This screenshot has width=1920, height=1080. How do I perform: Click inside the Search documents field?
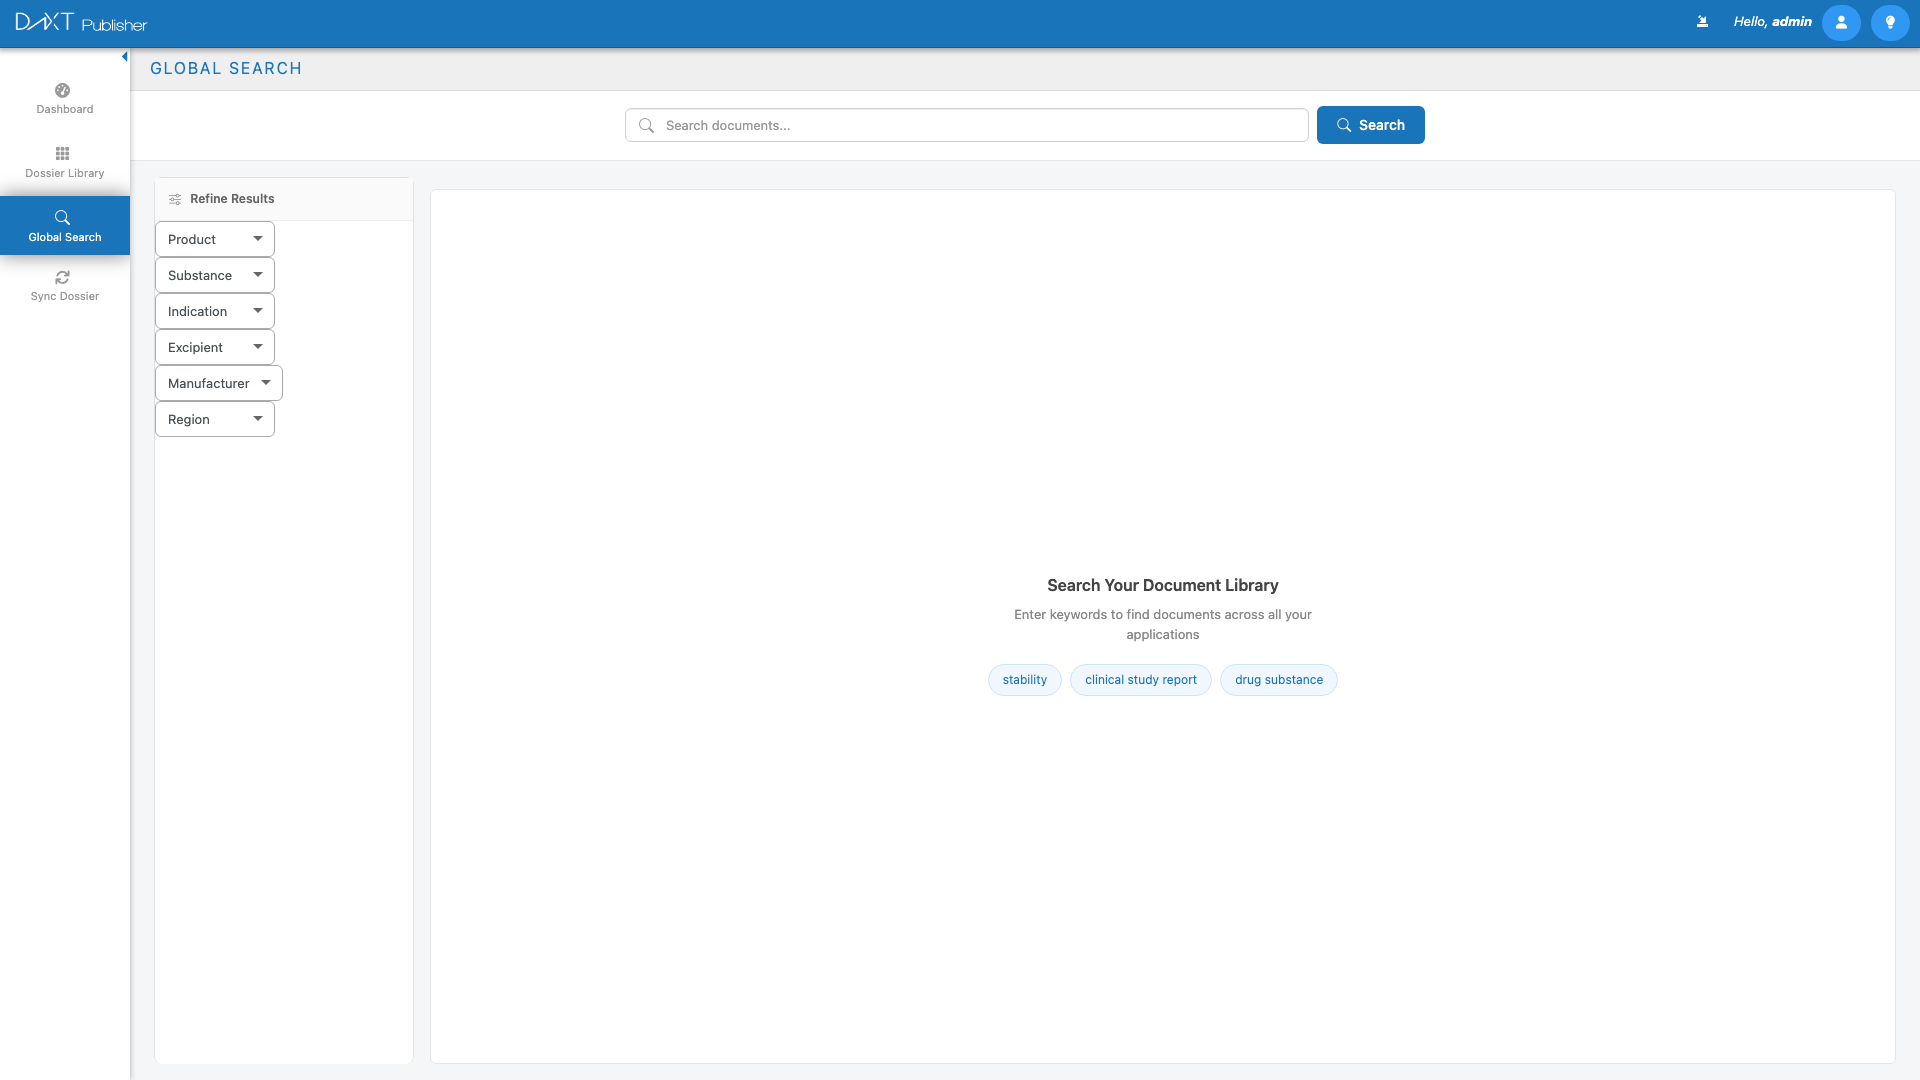[965, 125]
